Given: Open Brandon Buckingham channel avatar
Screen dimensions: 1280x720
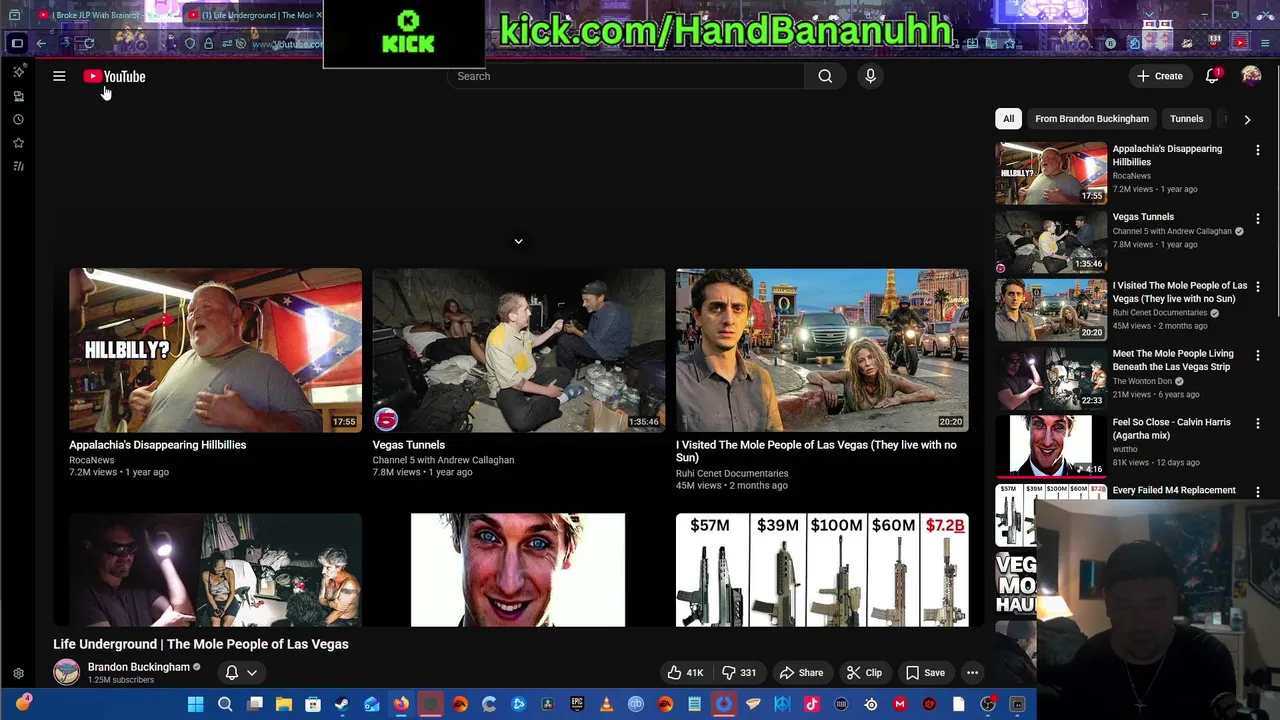Looking at the screenshot, I should click(67, 672).
